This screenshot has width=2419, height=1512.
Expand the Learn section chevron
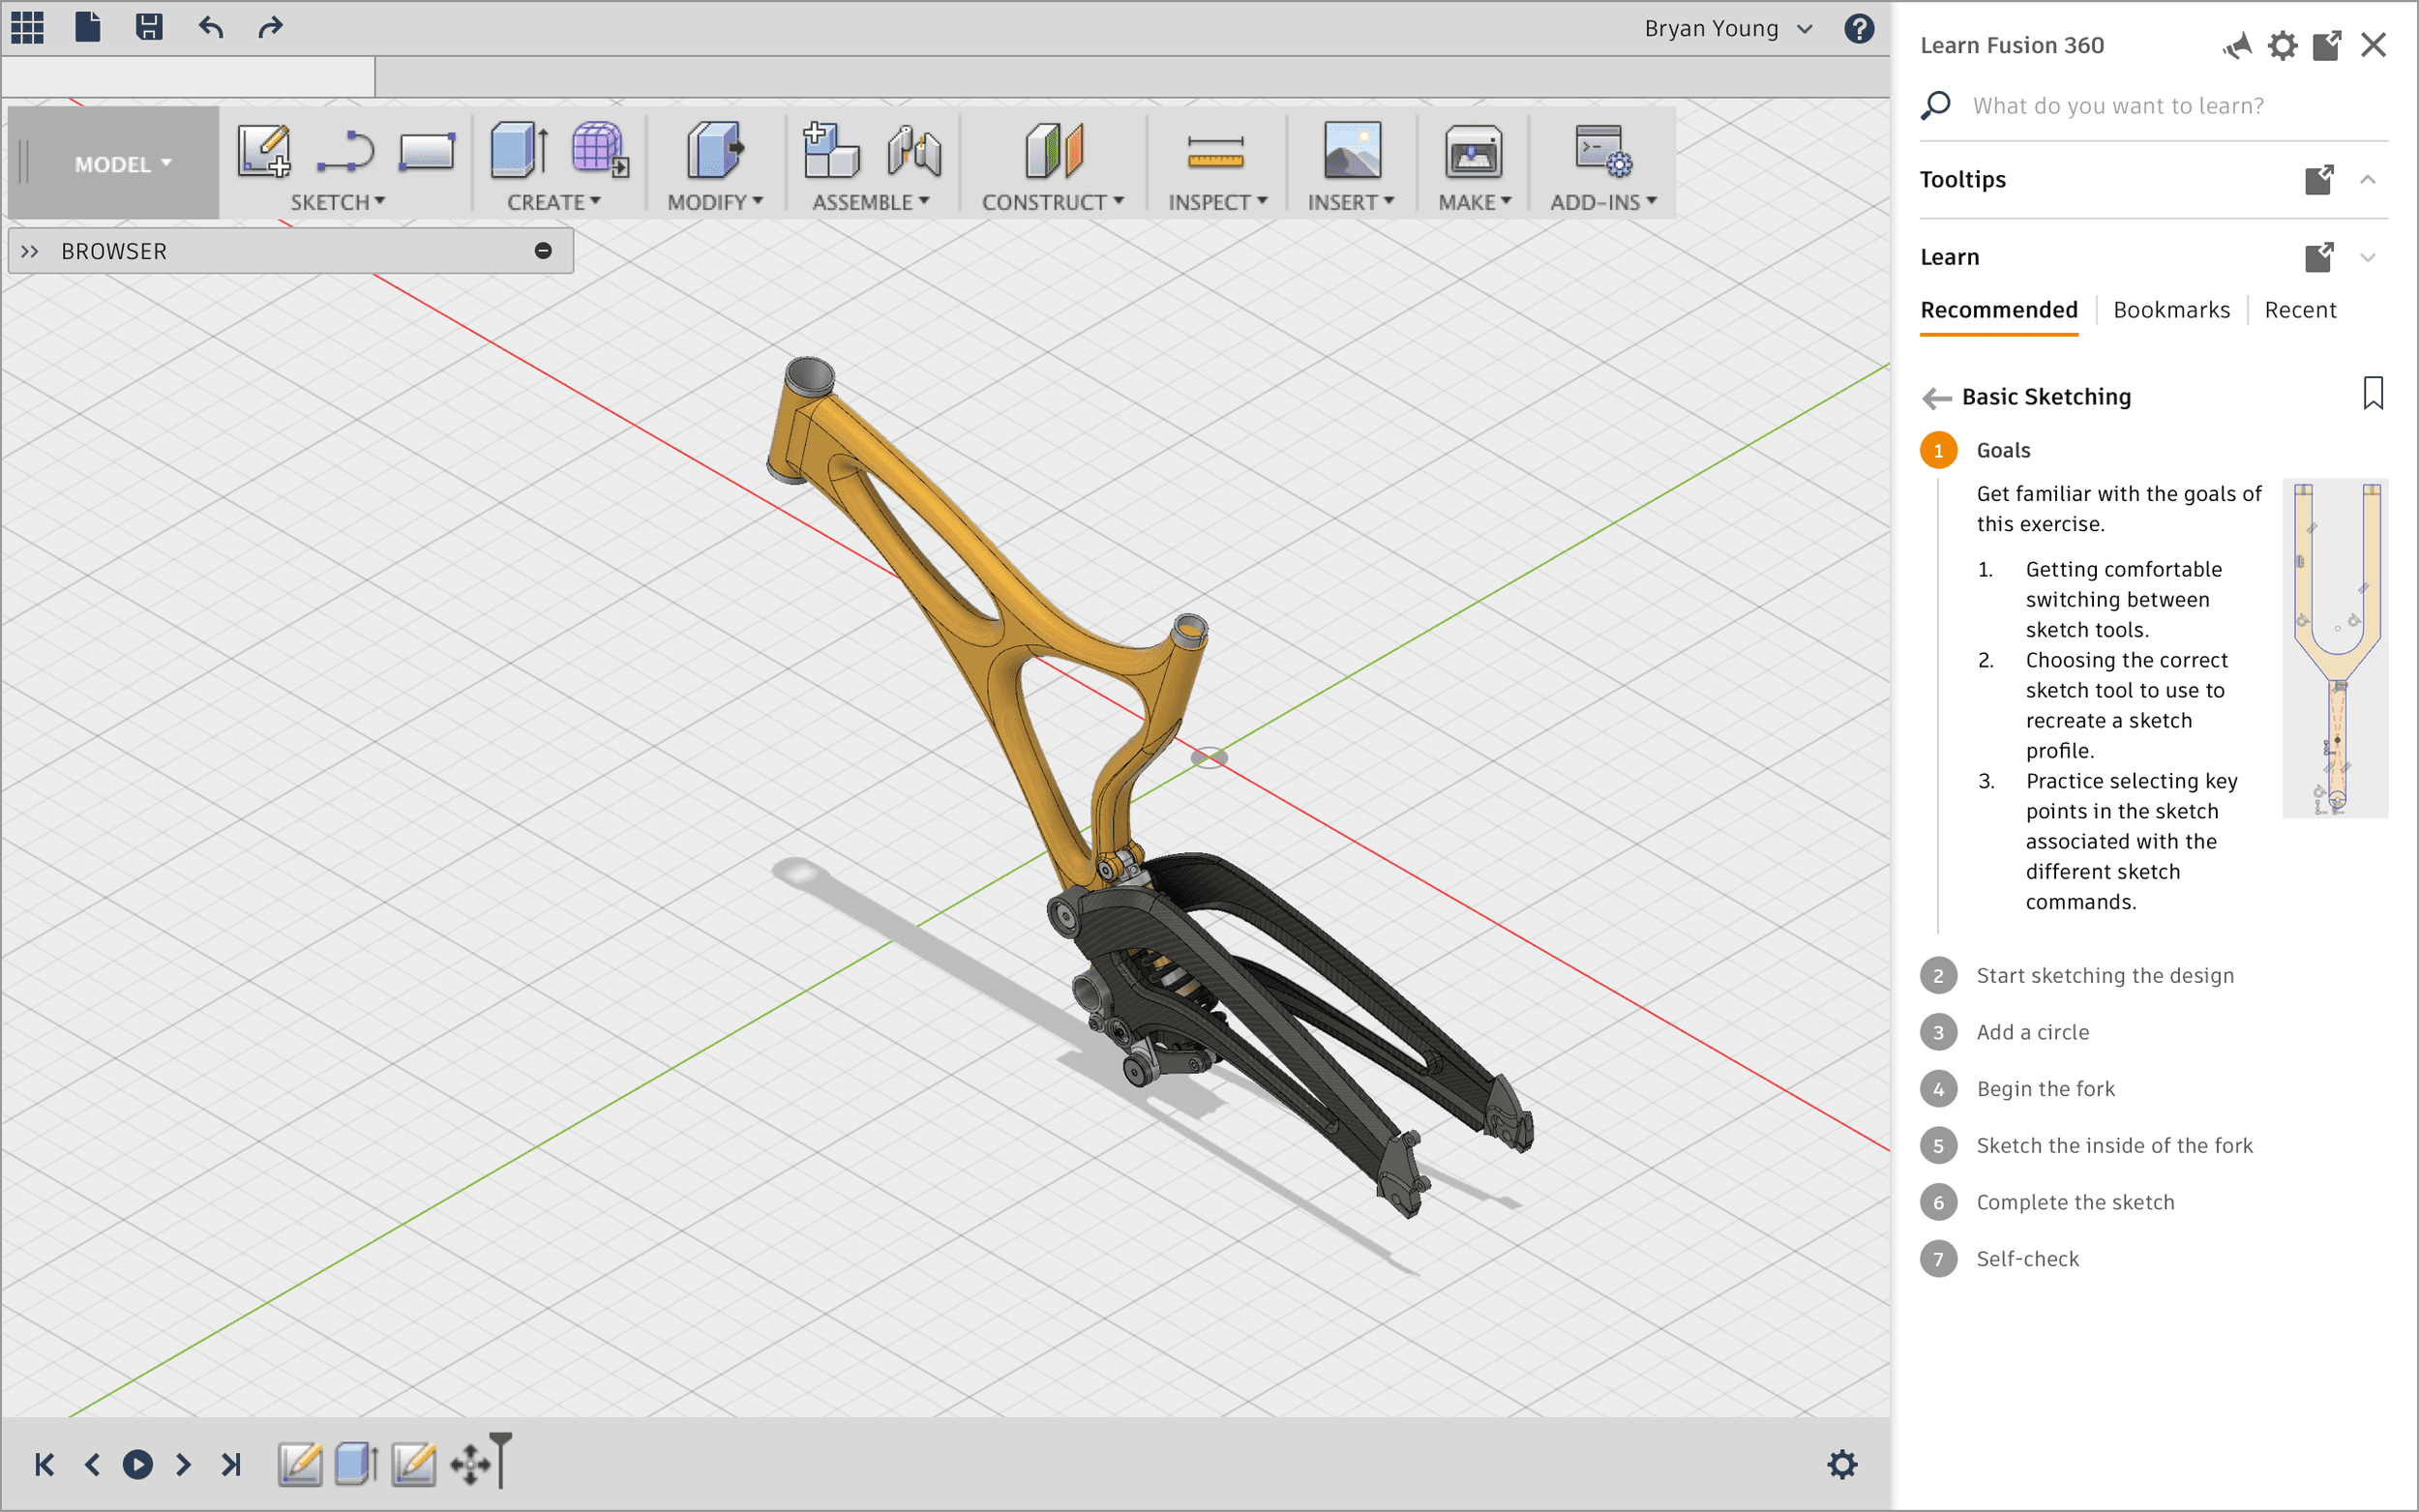tap(2367, 258)
